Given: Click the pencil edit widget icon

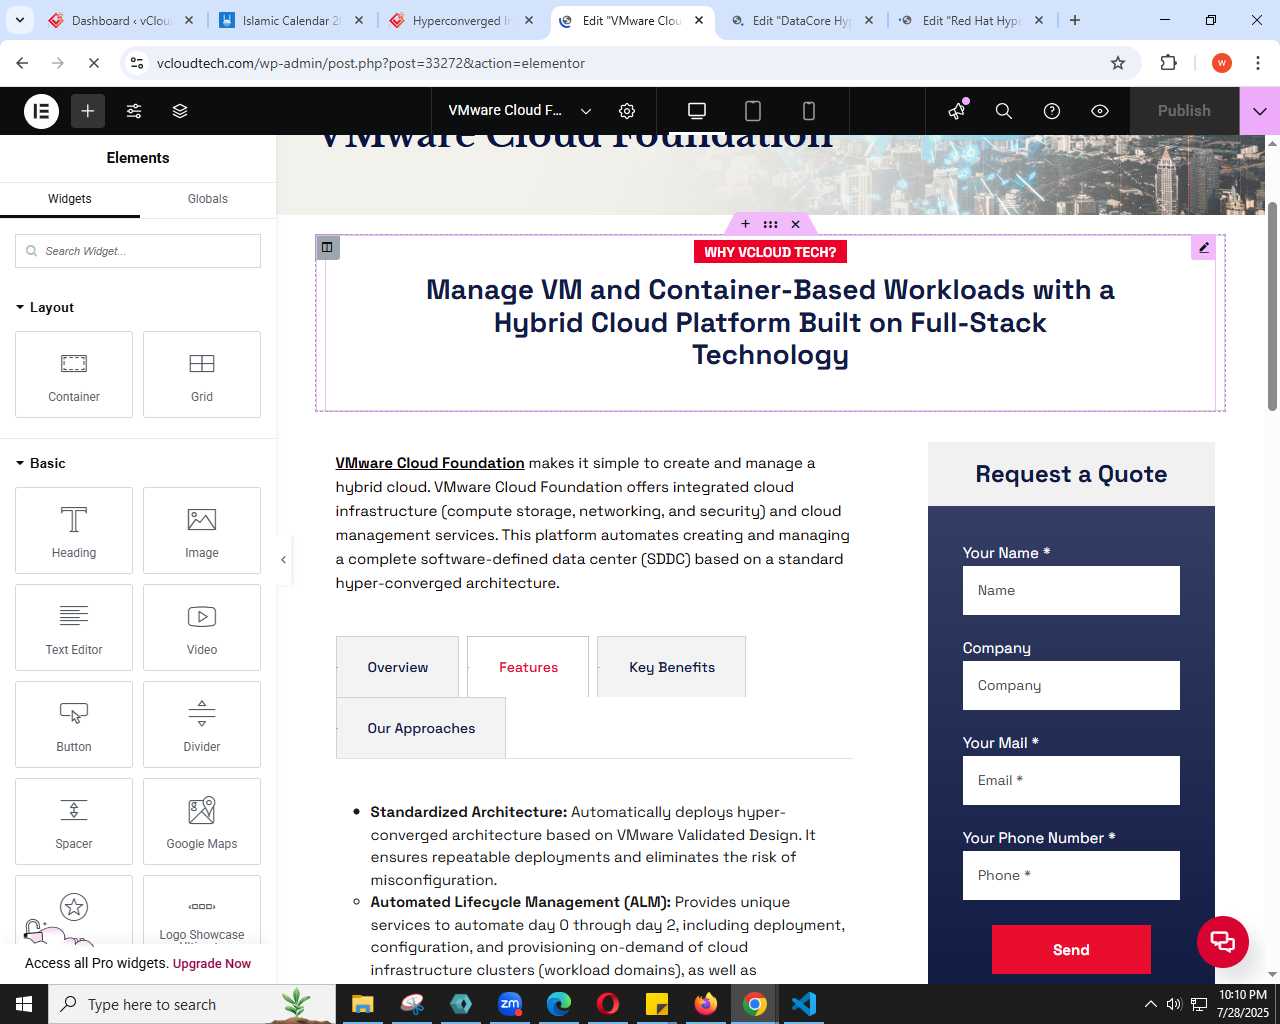Looking at the screenshot, I should tap(1204, 247).
